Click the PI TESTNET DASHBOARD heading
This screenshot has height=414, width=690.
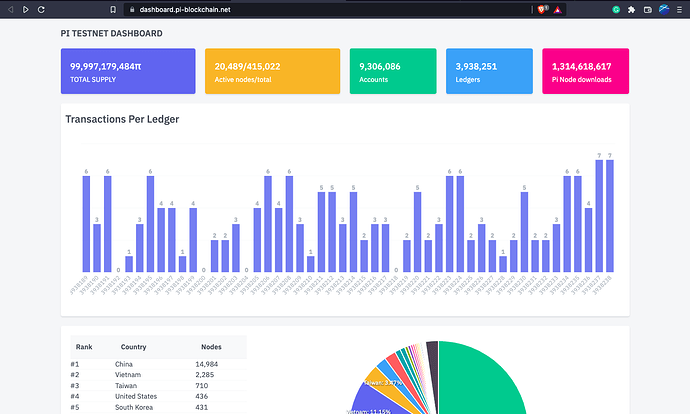point(111,33)
